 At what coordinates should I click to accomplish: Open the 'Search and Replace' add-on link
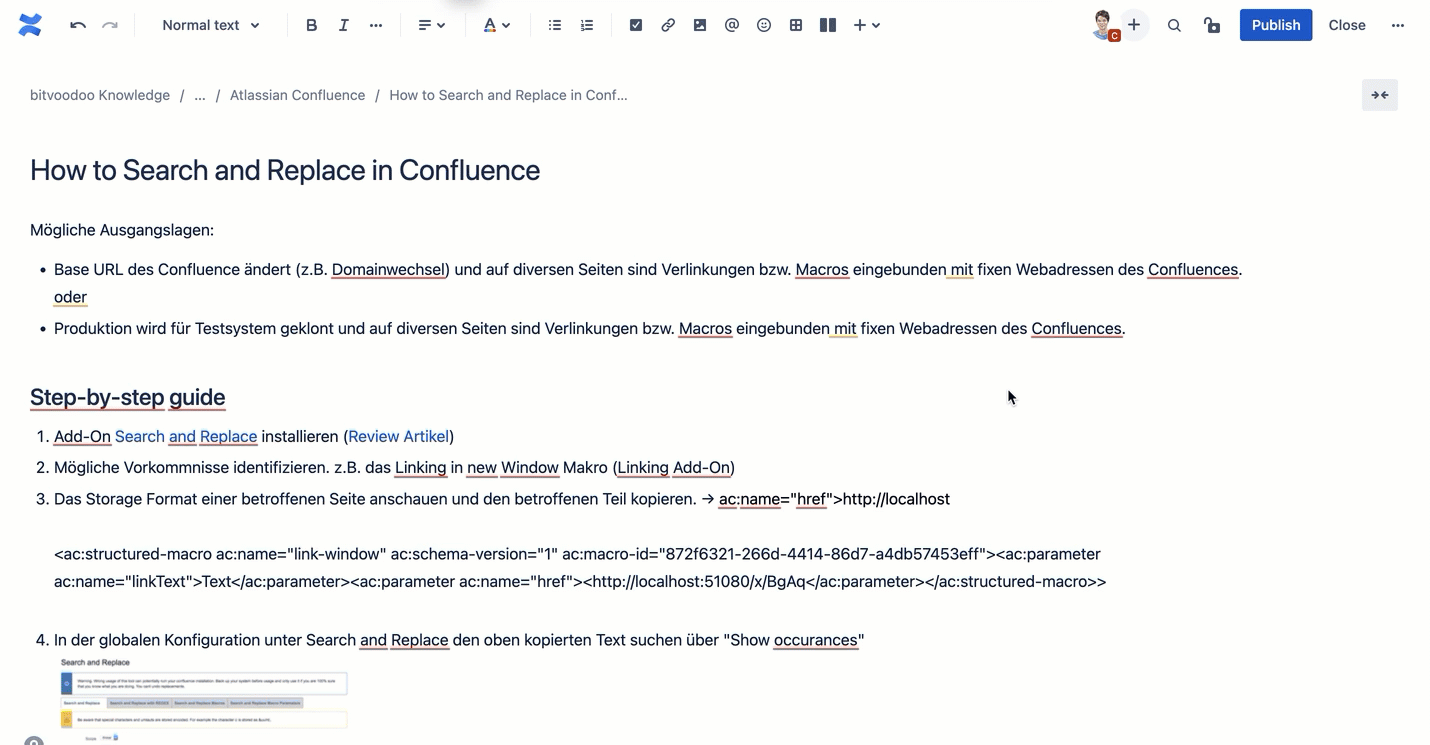(x=186, y=436)
